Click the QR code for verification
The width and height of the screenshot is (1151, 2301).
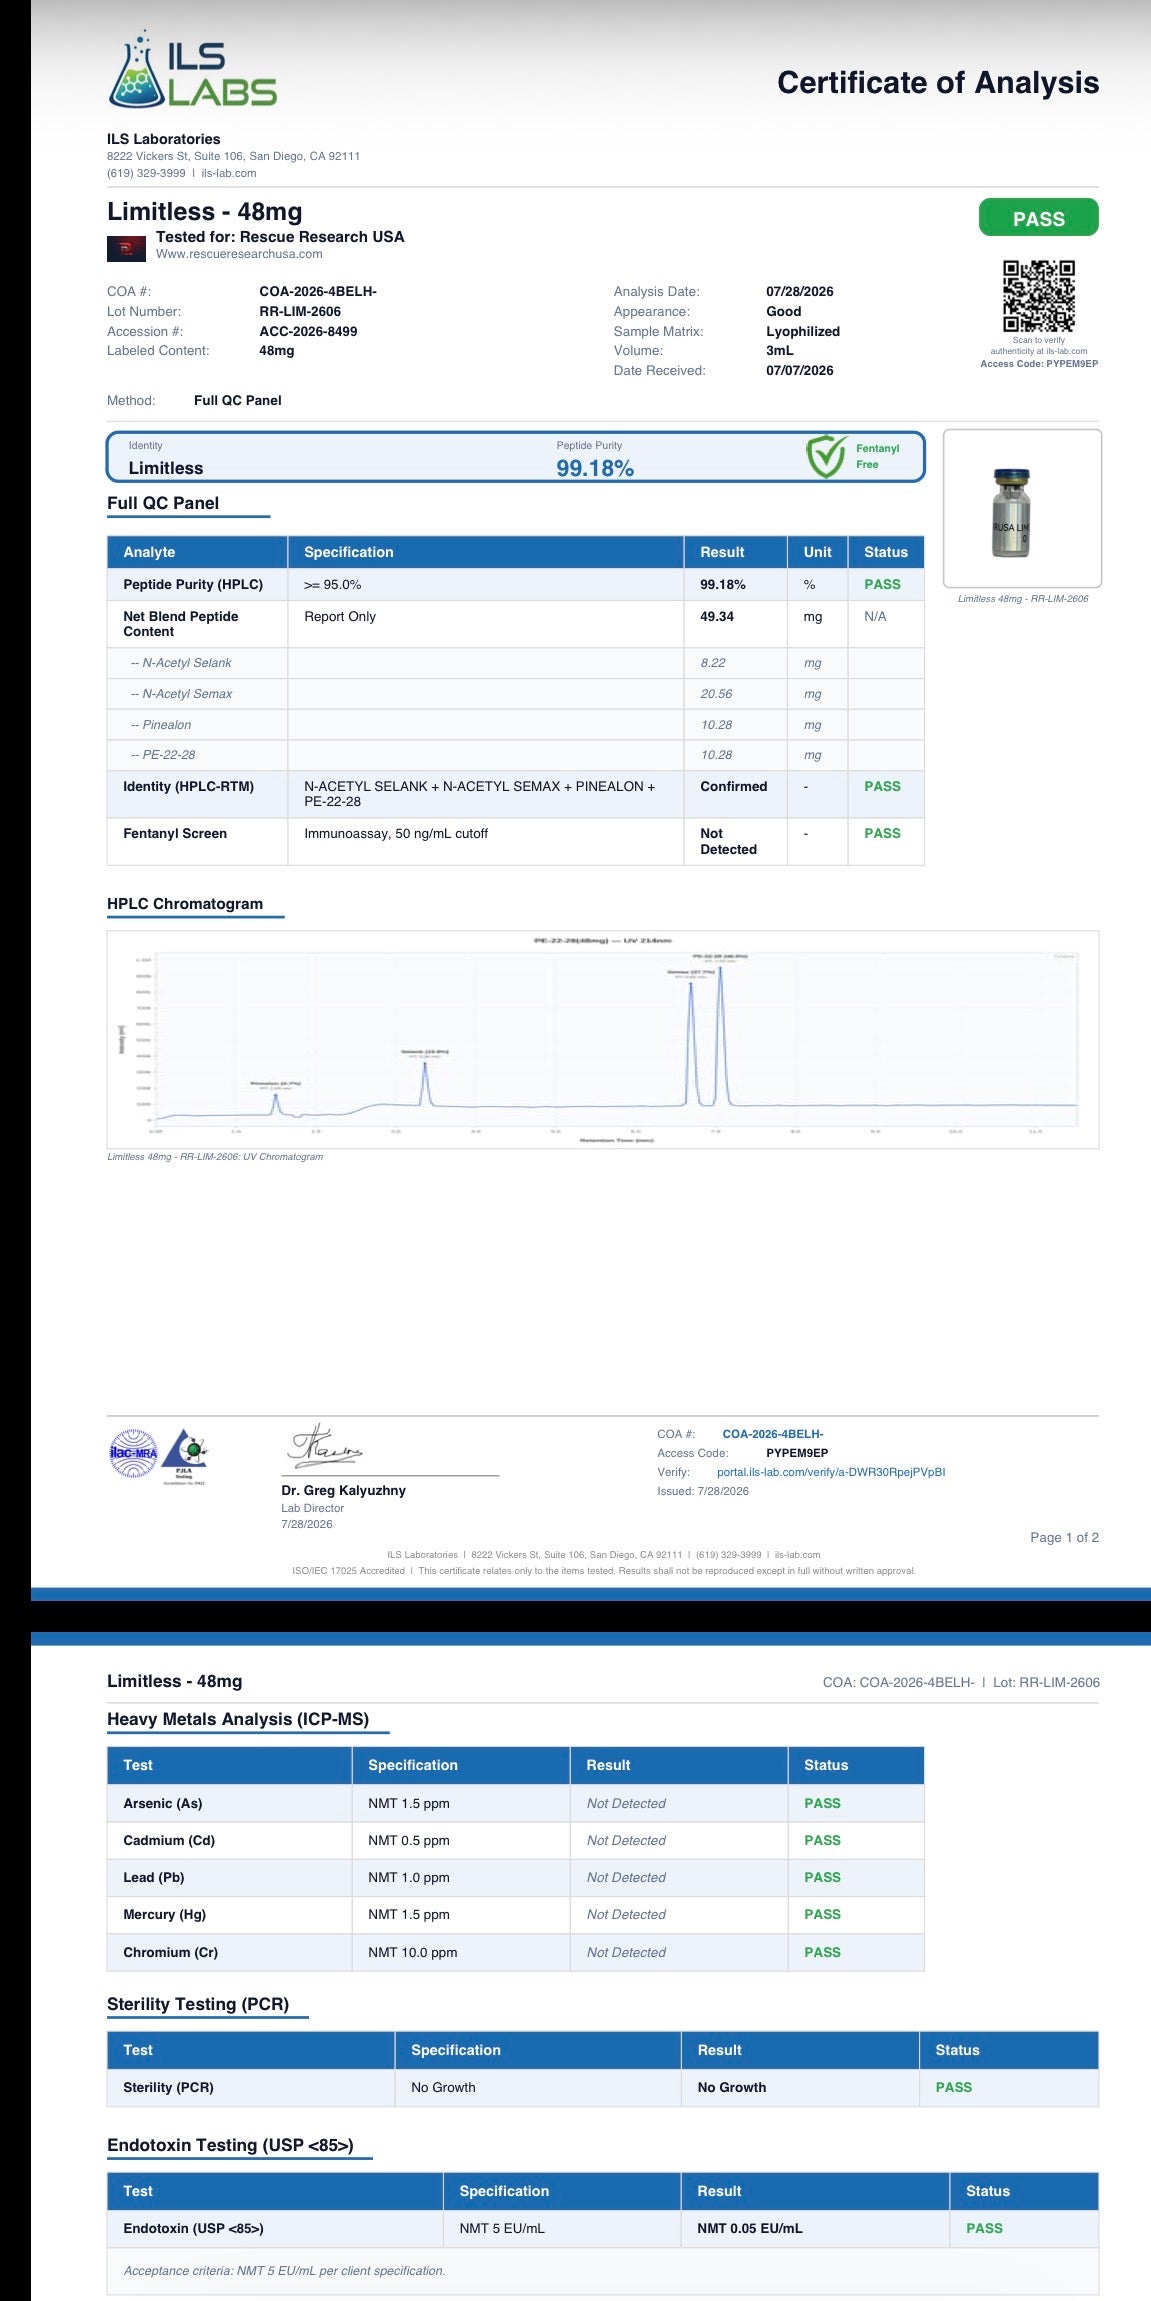point(1039,296)
